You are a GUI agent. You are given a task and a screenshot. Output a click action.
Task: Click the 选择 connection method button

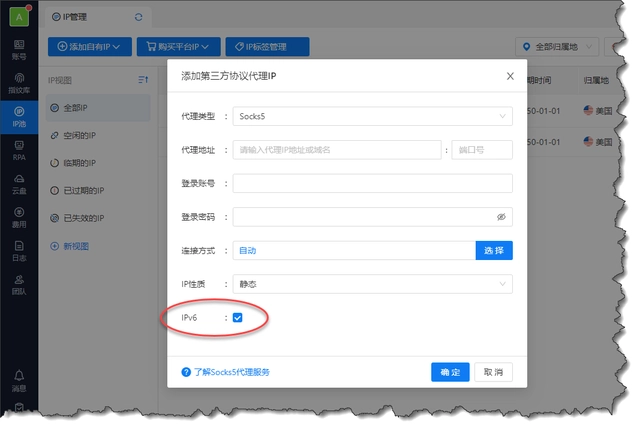click(494, 250)
